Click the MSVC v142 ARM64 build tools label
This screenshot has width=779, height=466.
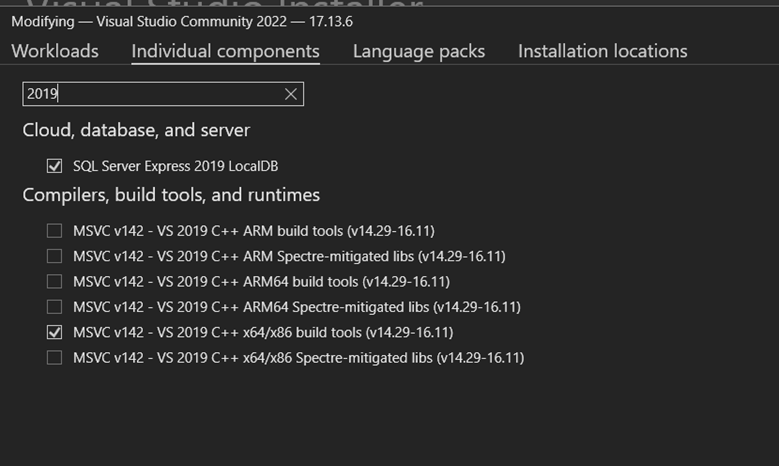coord(261,282)
